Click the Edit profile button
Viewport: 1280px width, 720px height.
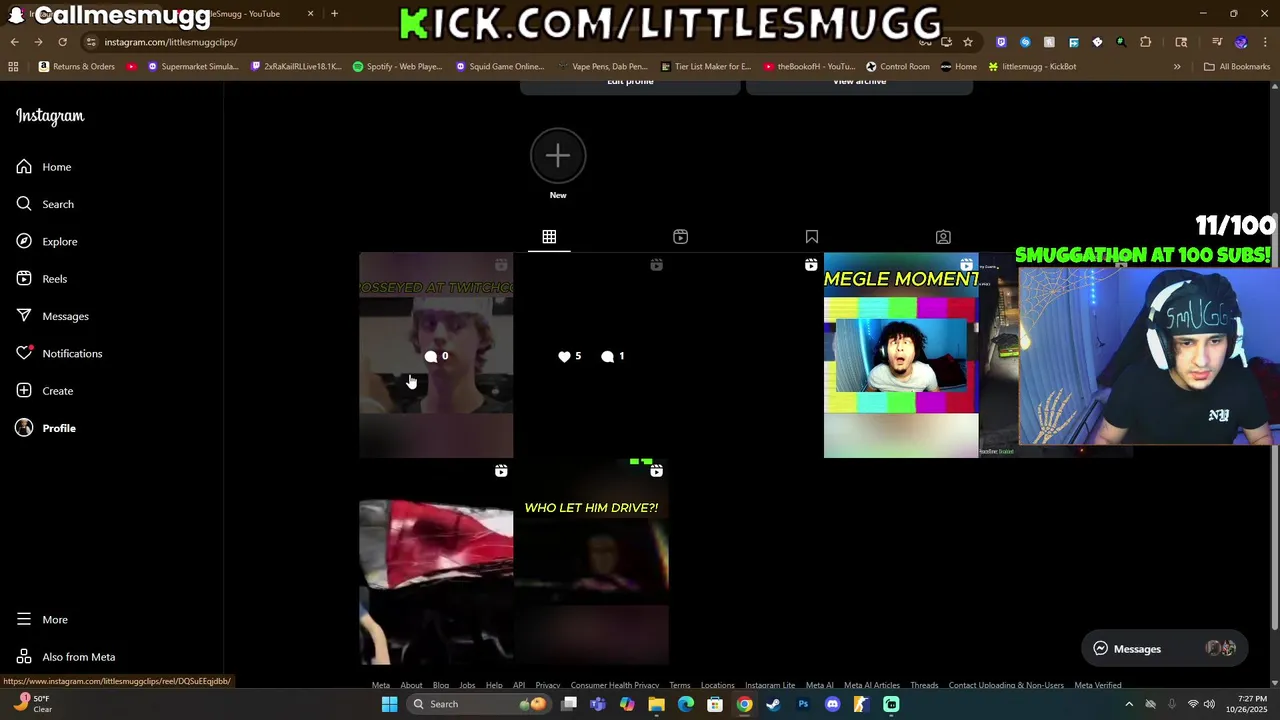coord(630,84)
